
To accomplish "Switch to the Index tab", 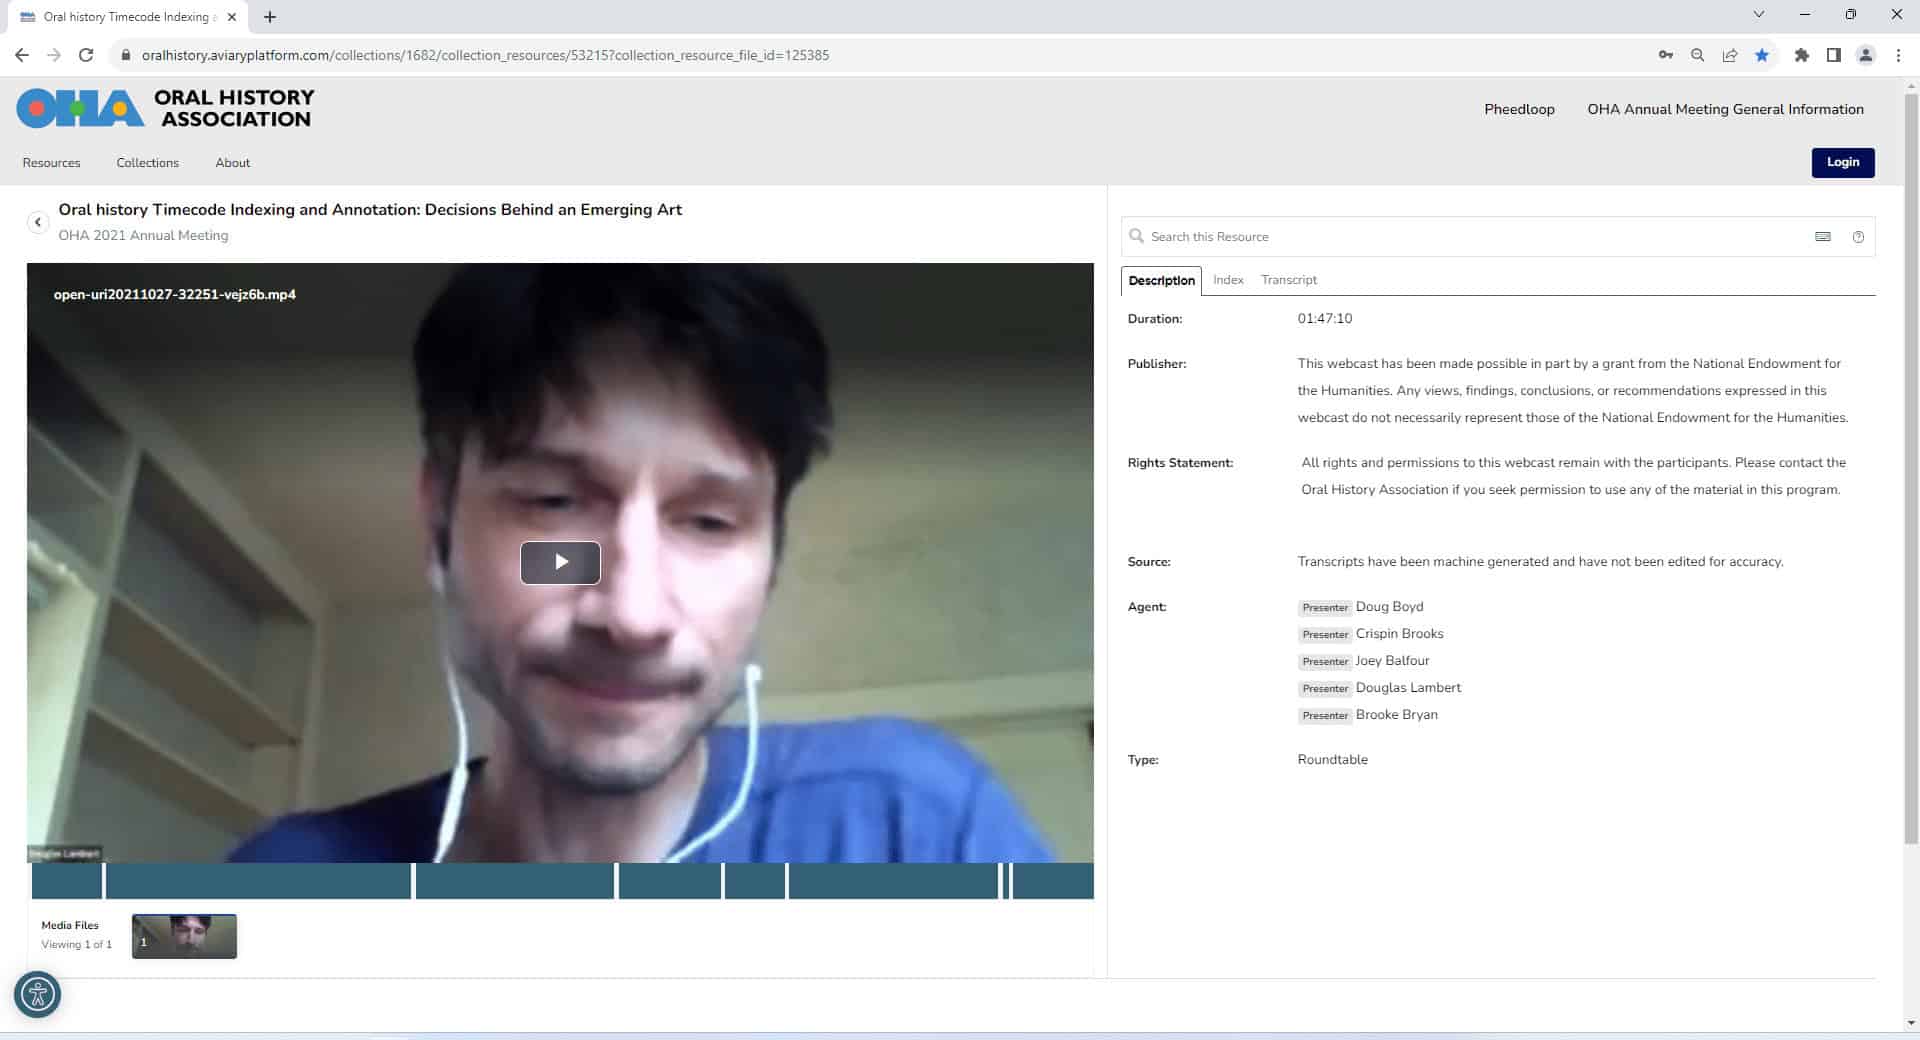I will pyautogui.click(x=1228, y=280).
